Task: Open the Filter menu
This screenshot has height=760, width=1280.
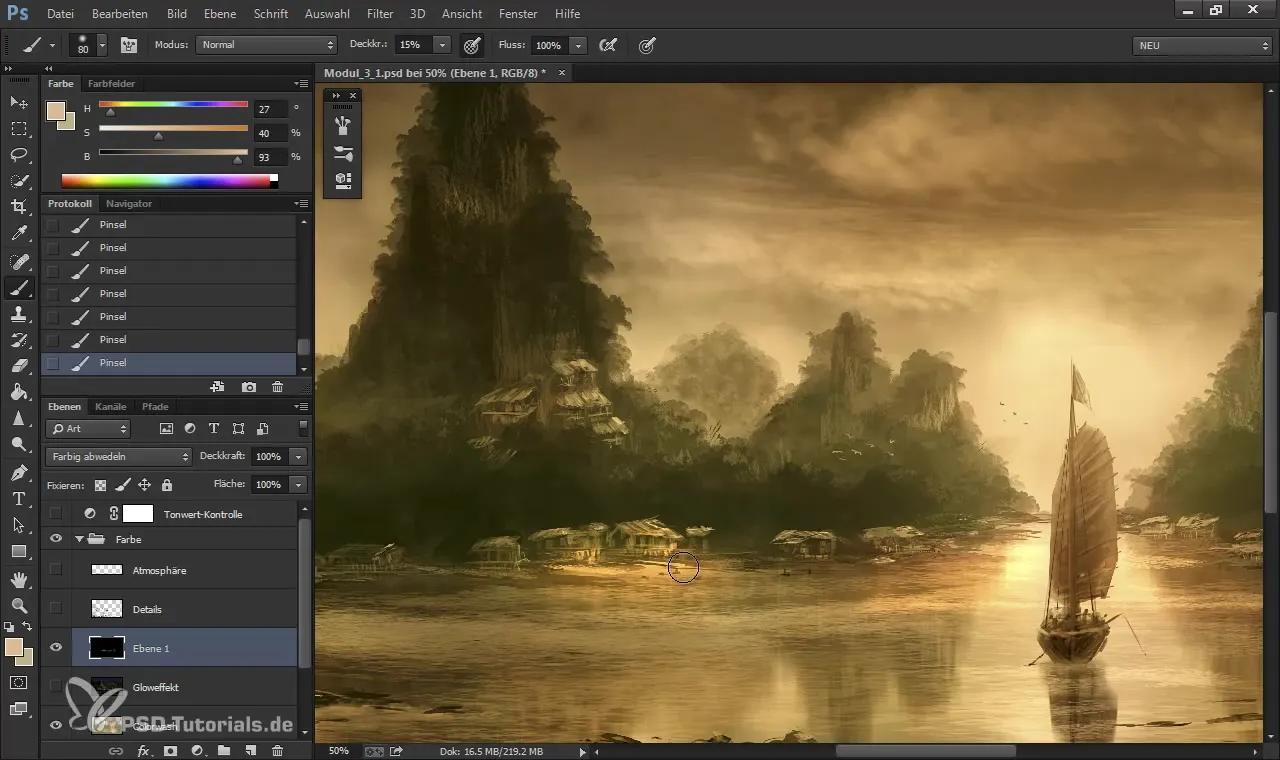Action: [379, 14]
